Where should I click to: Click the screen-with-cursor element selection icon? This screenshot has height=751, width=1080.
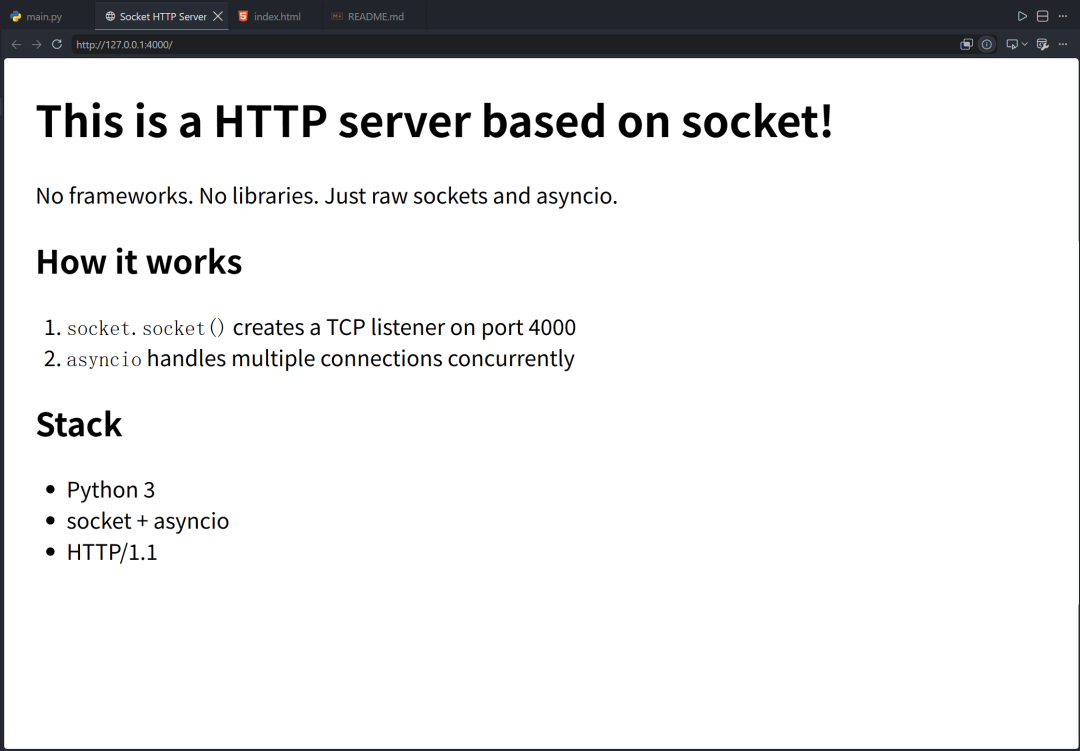coord(1012,45)
